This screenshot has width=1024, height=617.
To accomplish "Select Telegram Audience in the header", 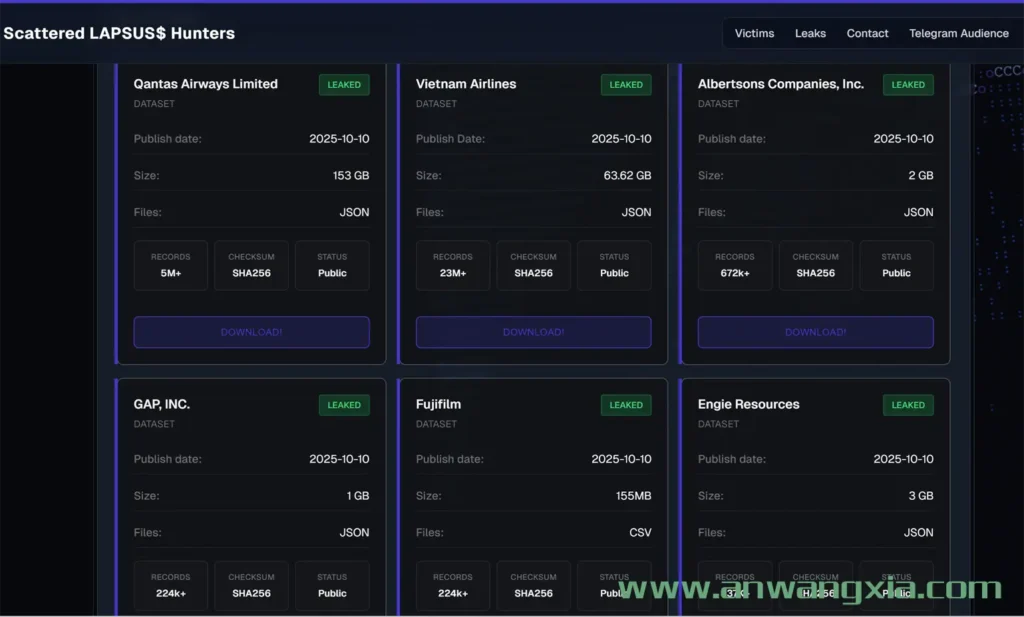I will point(958,33).
